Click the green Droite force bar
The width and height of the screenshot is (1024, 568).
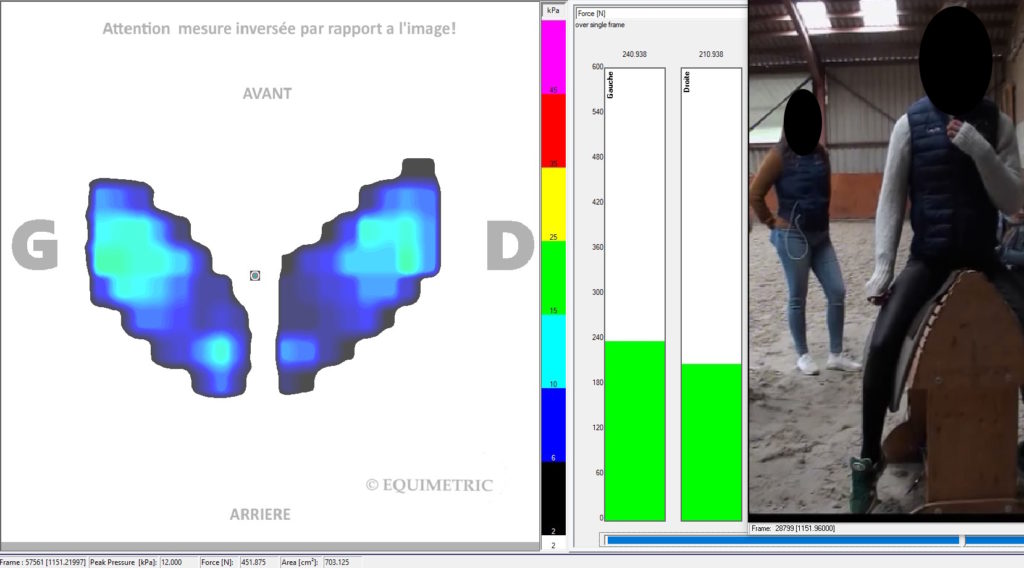[711, 441]
